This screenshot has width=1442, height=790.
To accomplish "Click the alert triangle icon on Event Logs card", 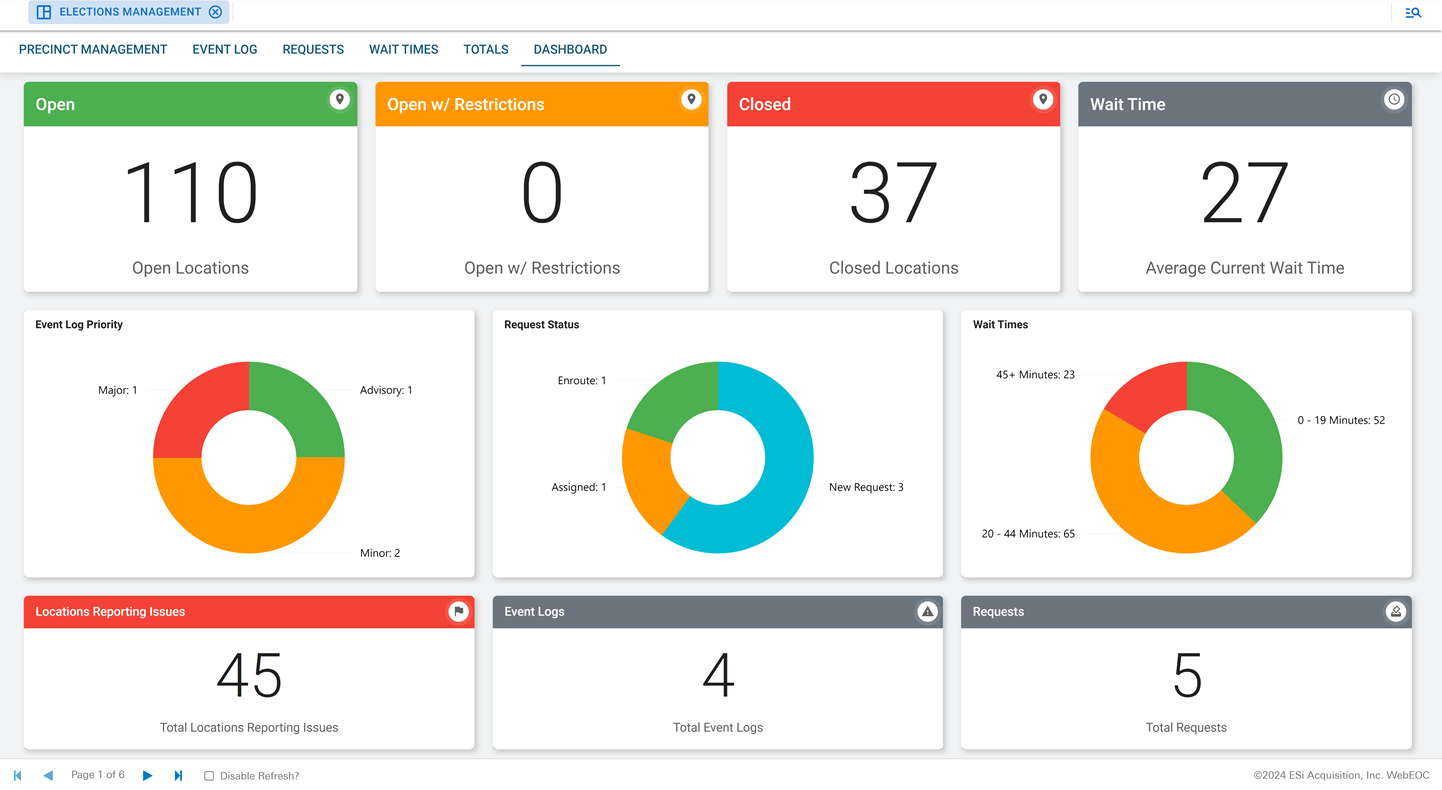I will click(x=927, y=611).
